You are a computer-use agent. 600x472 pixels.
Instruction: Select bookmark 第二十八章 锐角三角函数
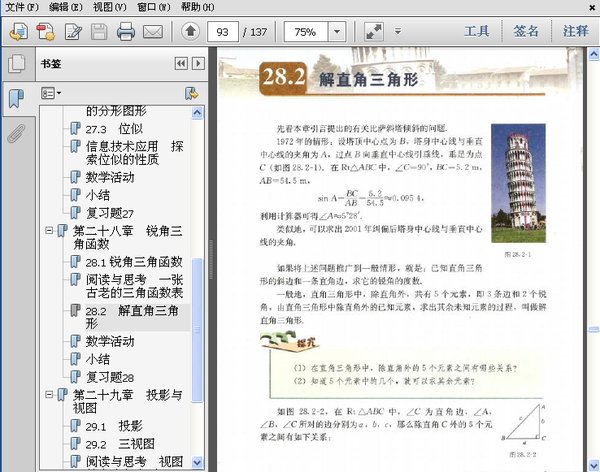click(127, 237)
